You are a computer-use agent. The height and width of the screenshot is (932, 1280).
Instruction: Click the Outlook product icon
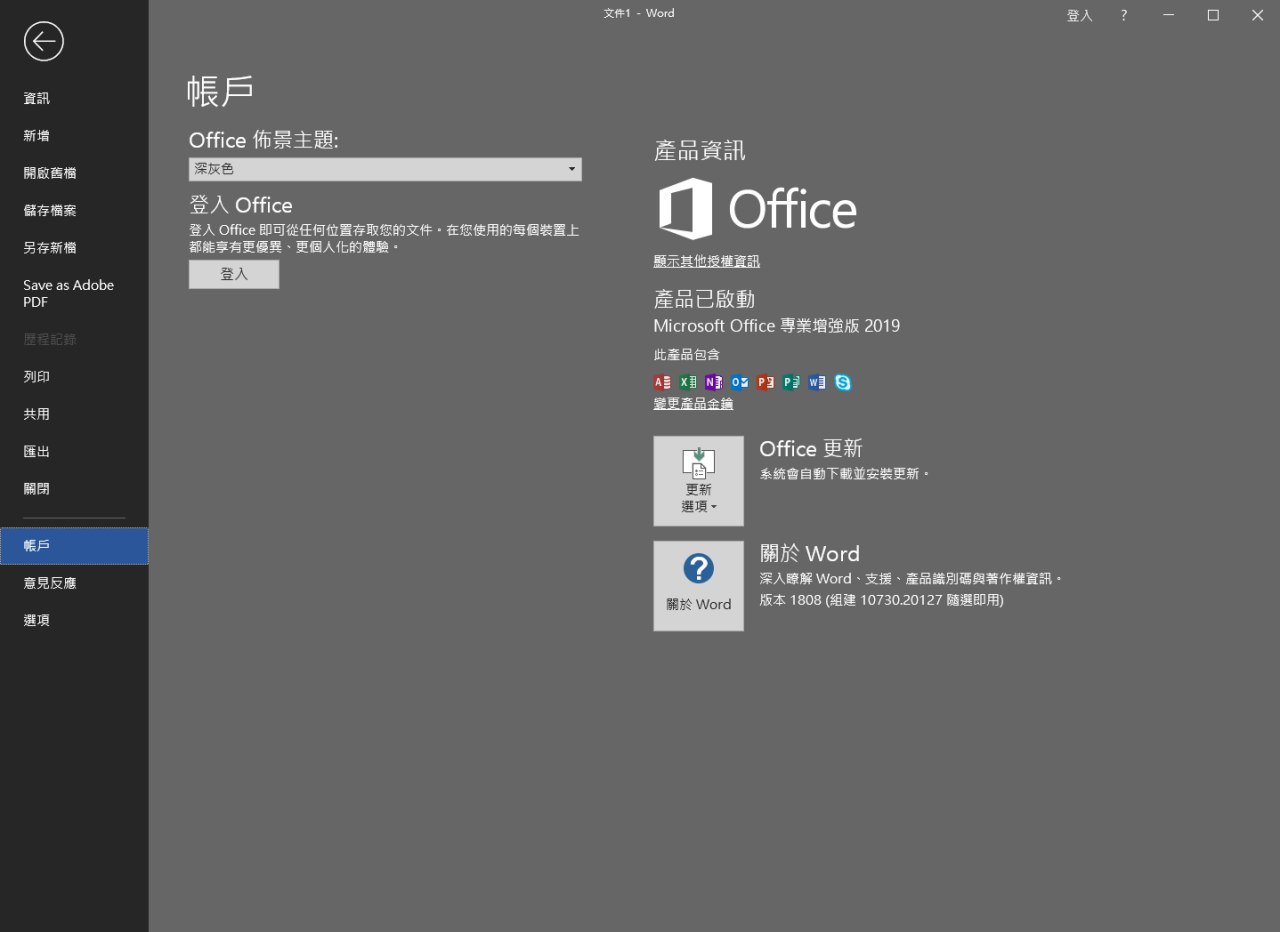pos(740,382)
